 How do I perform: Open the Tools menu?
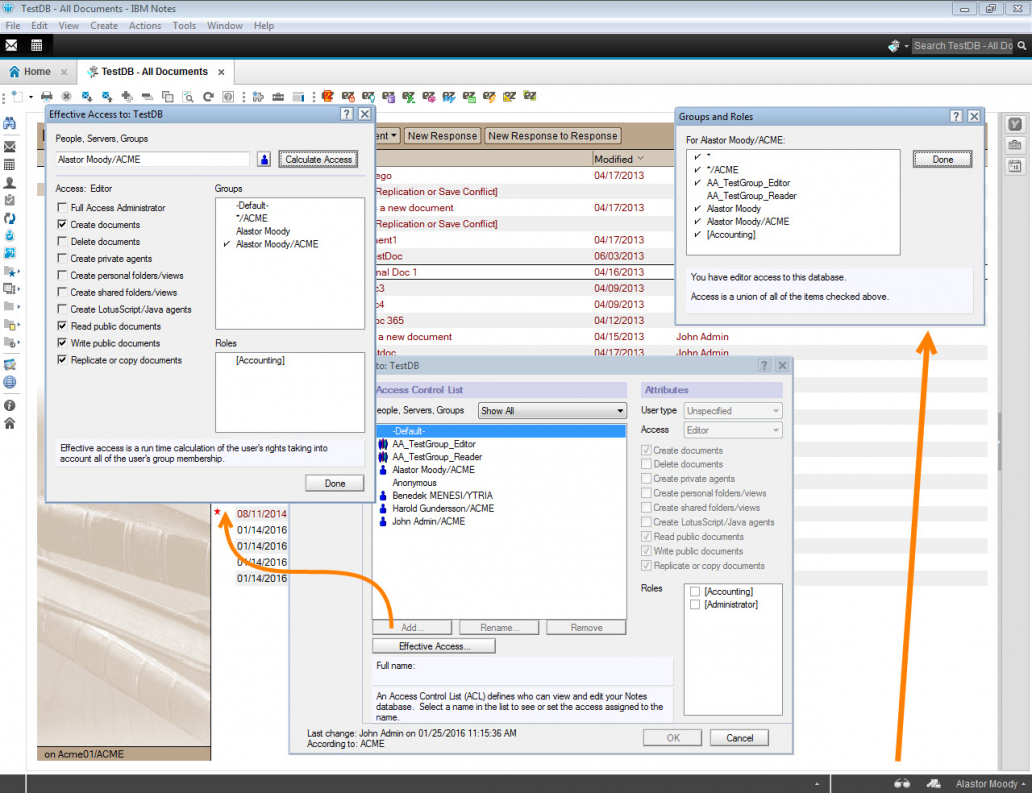pos(184,26)
